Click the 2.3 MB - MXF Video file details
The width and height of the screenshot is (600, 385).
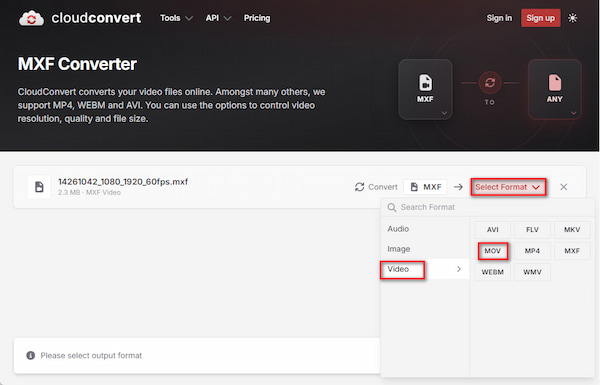89,192
